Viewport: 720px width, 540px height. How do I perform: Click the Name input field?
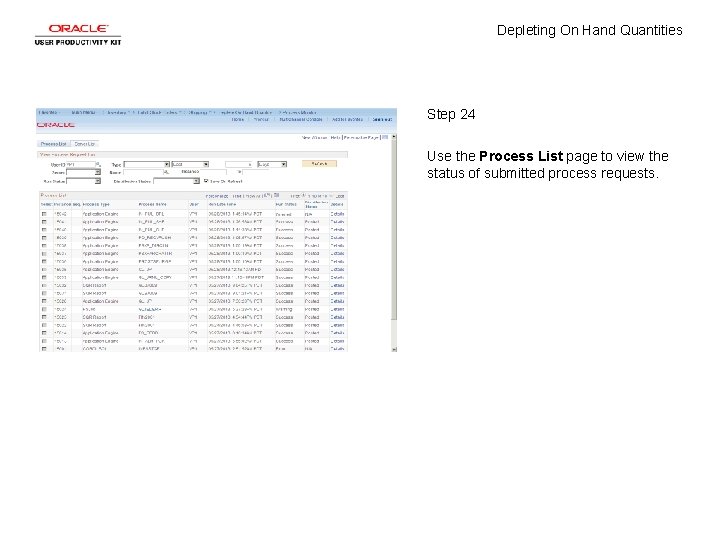143,172
